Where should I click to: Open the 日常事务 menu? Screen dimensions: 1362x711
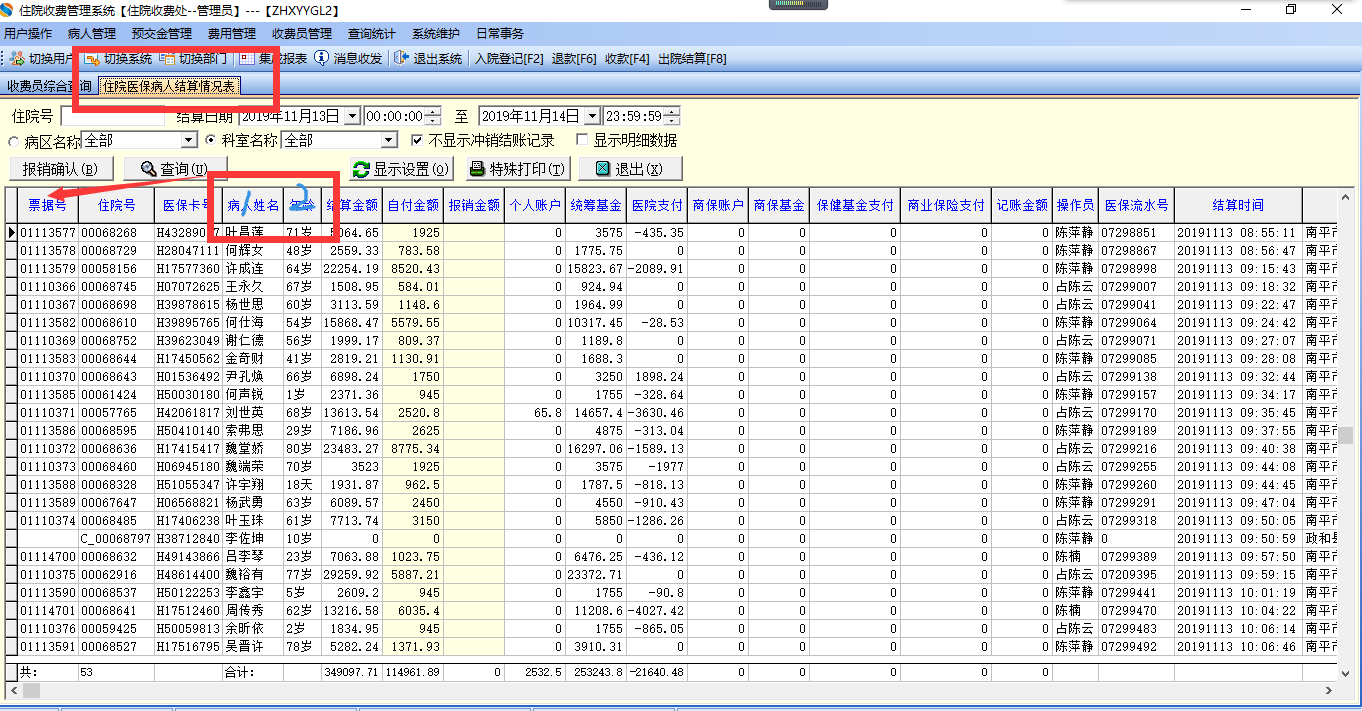click(500, 34)
